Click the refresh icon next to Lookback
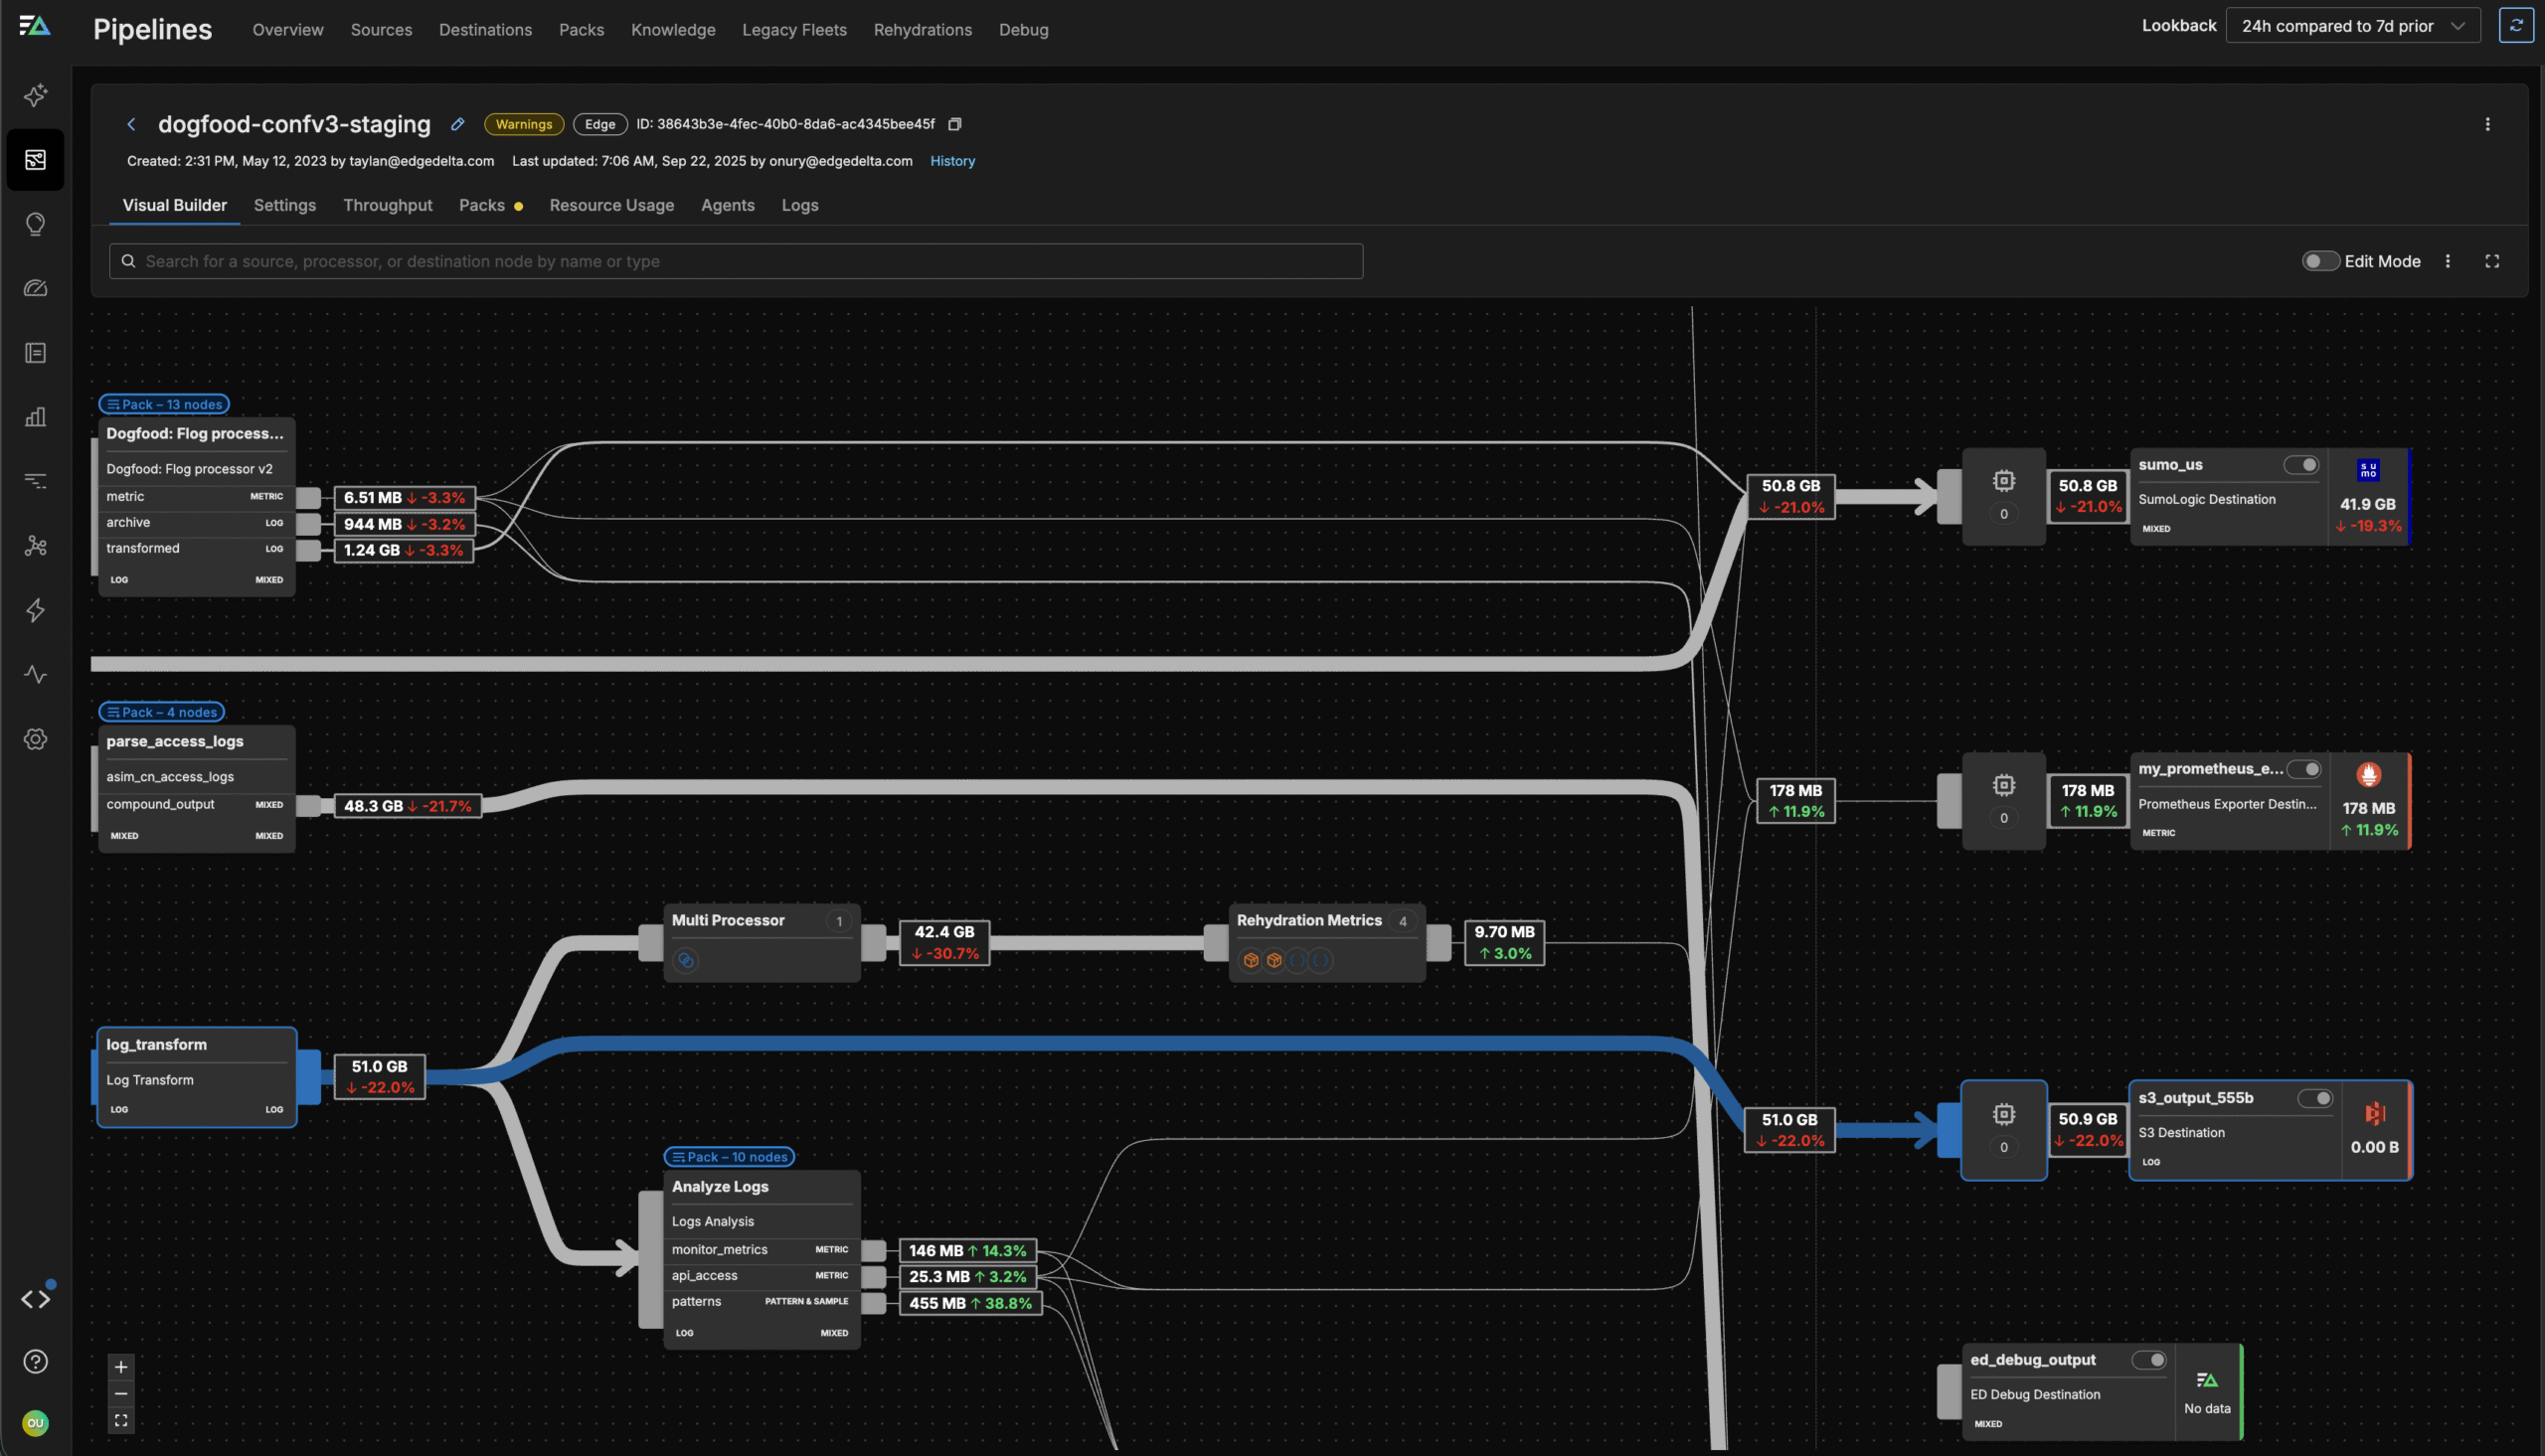 [2516, 26]
